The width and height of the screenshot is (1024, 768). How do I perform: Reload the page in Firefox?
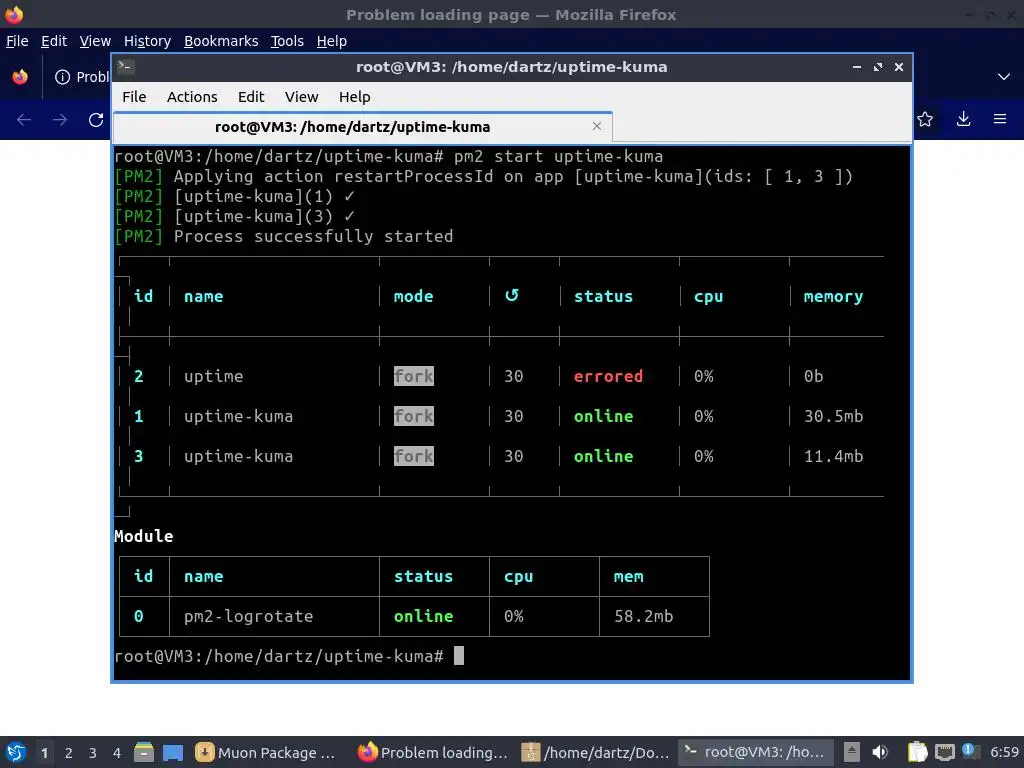tap(96, 120)
